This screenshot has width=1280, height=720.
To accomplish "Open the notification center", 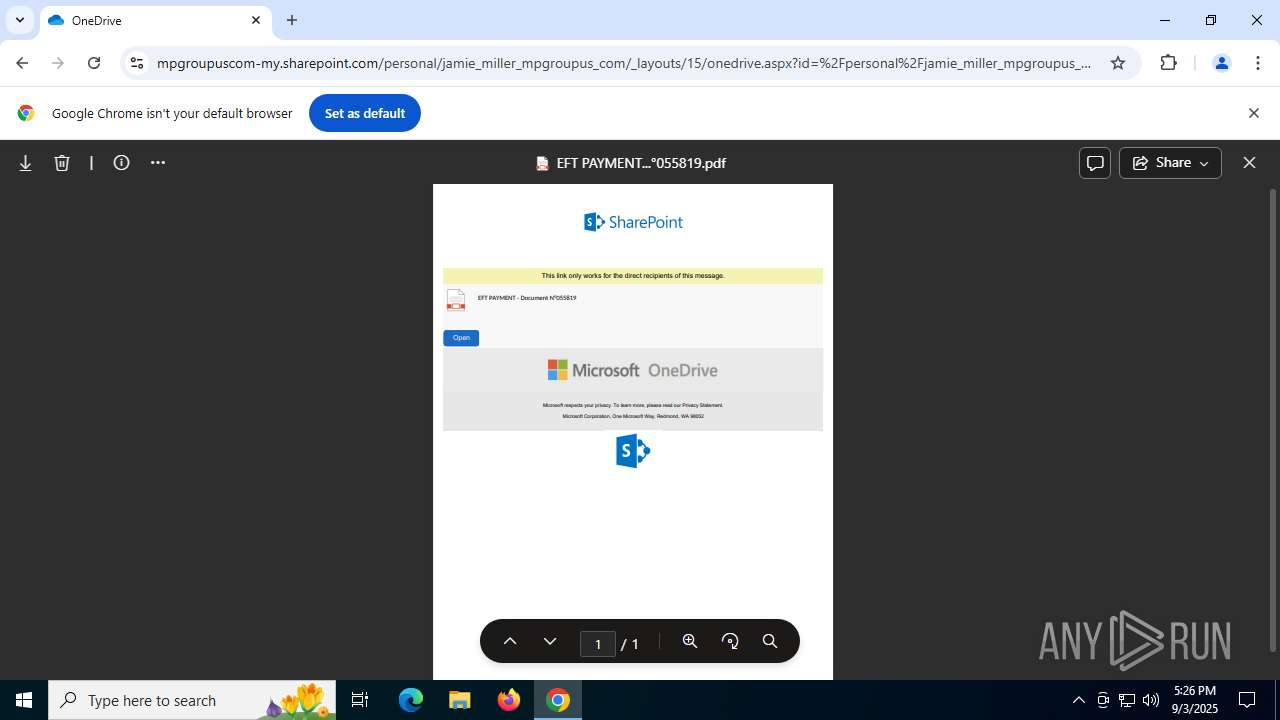I will 1247,700.
